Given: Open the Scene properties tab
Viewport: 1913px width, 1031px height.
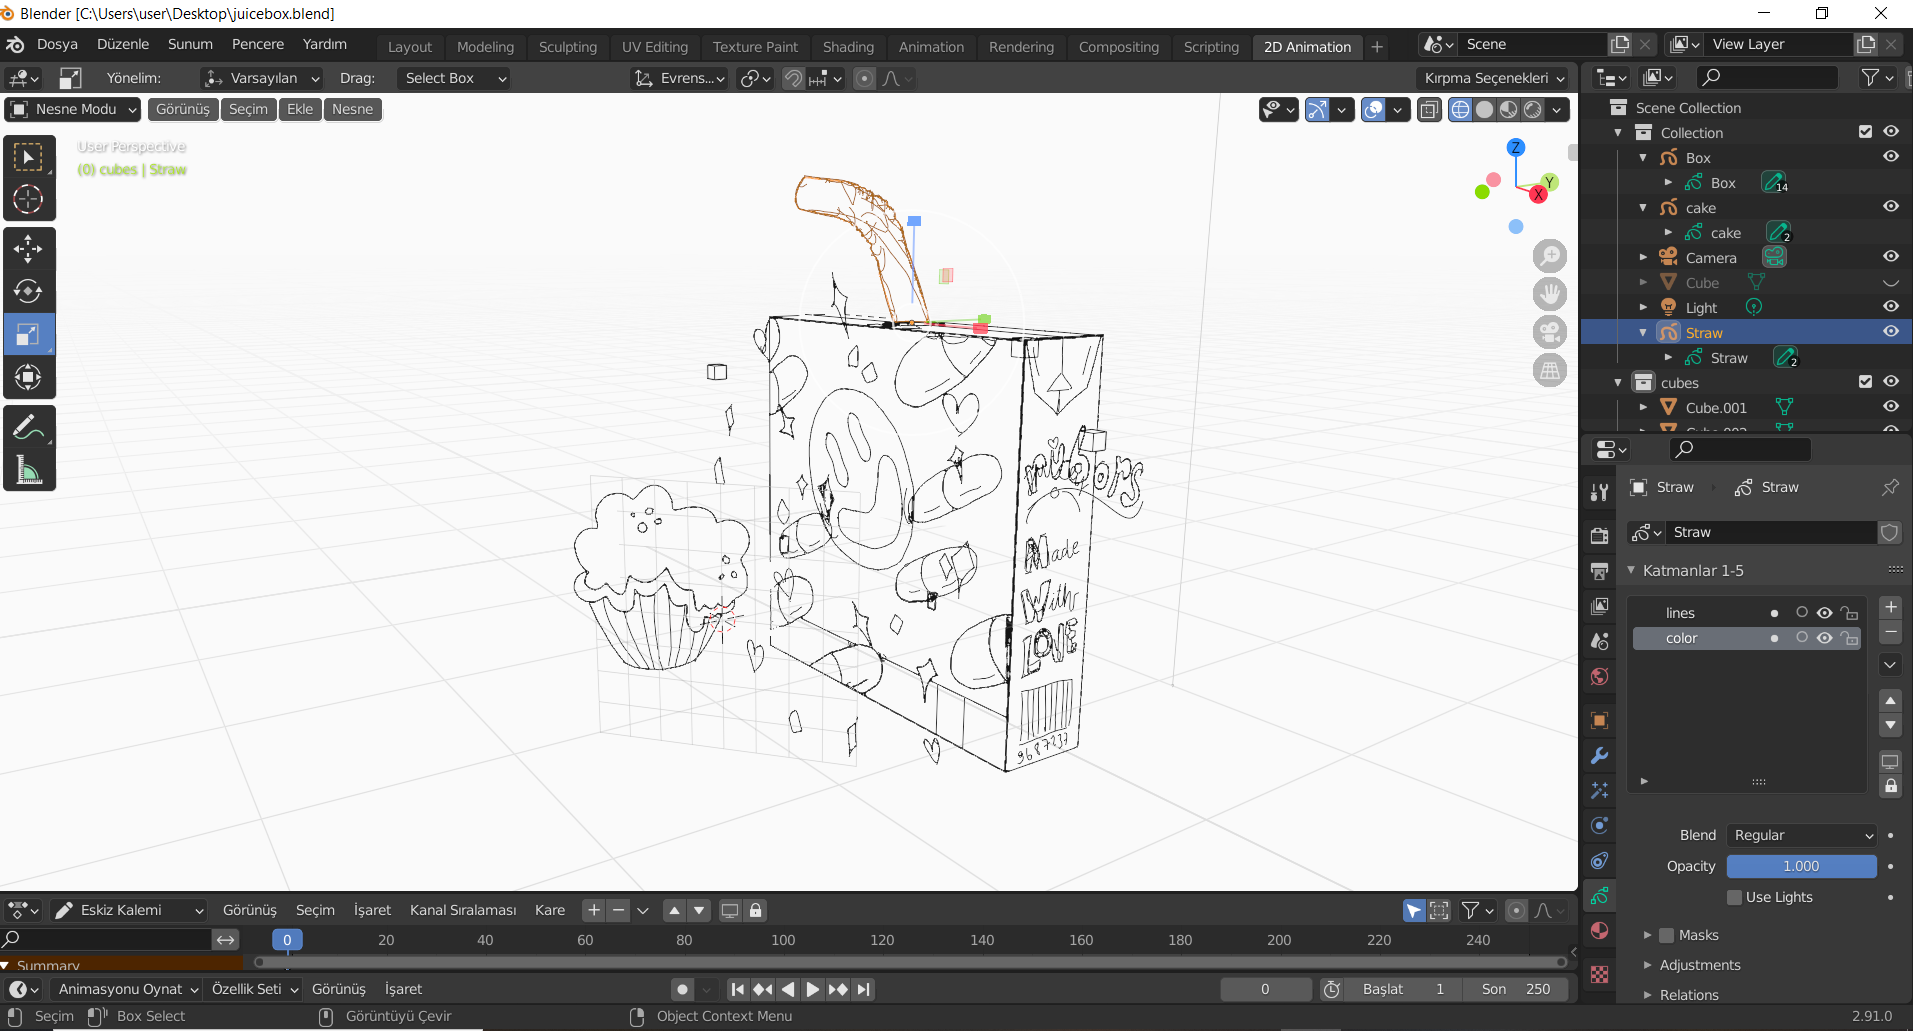Looking at the screenshot, I should pos(1600,641).
